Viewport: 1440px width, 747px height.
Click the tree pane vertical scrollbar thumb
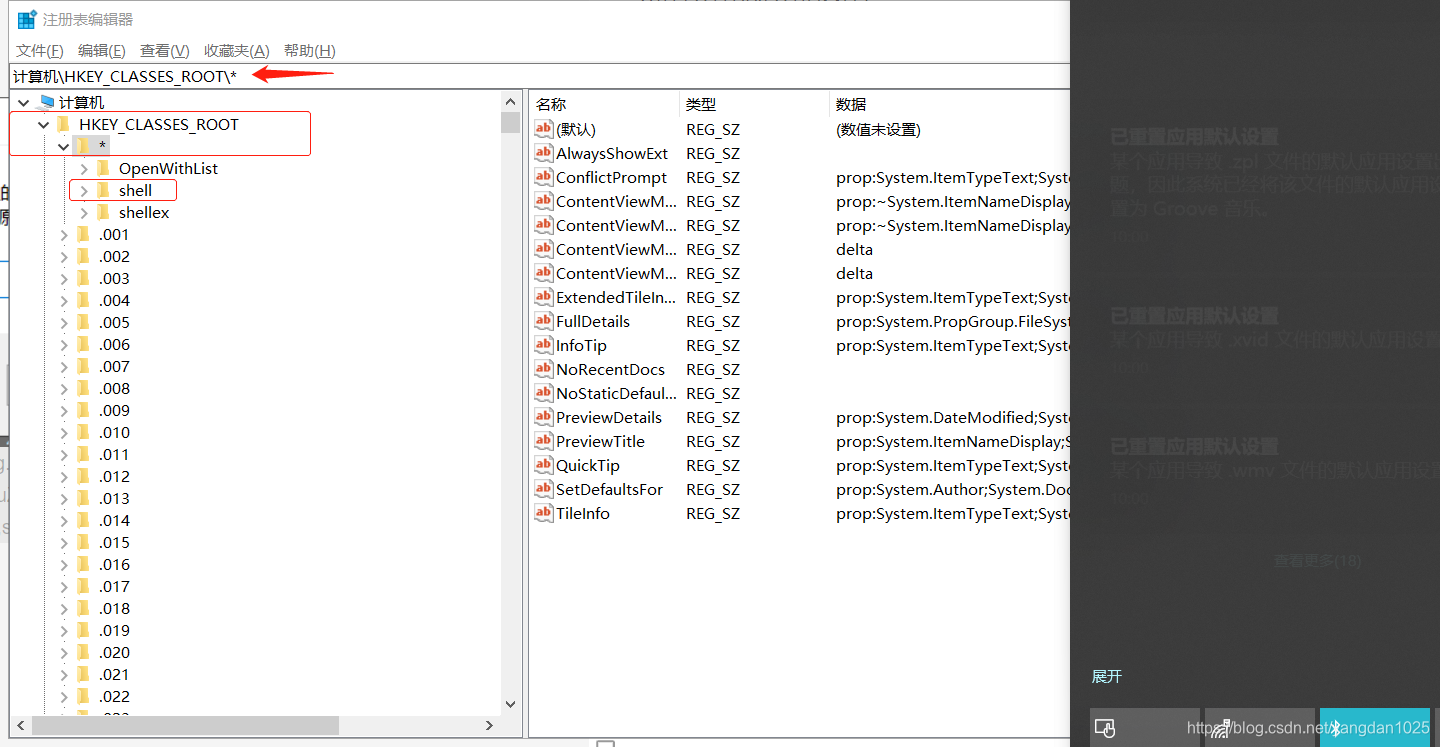coord(511,123)
